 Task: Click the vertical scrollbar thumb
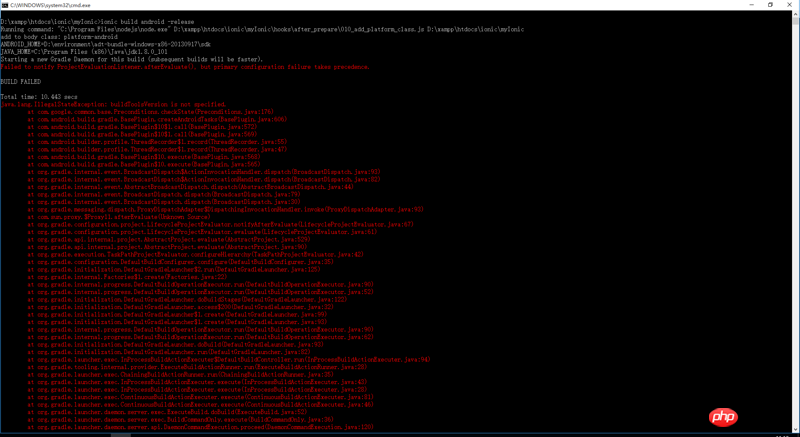pyautogui.click(x=796, y=21)
